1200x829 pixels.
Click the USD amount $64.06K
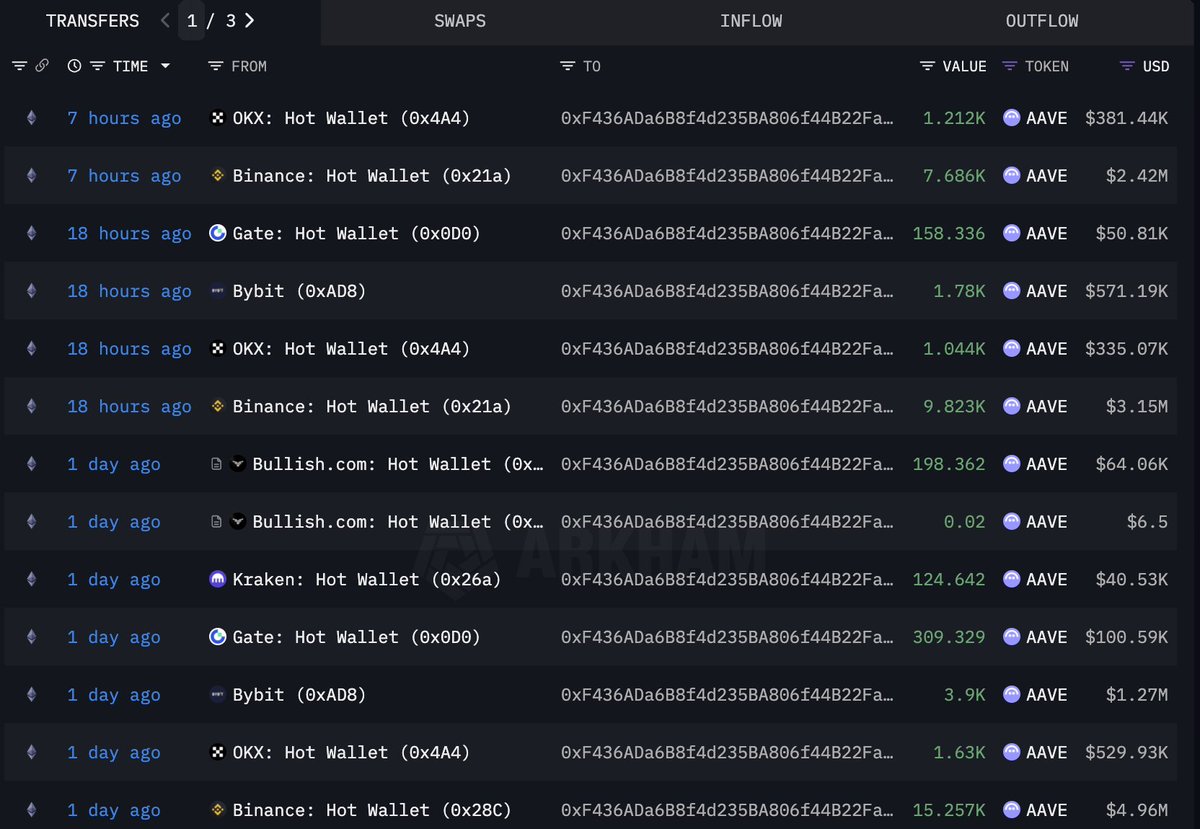1131,464
